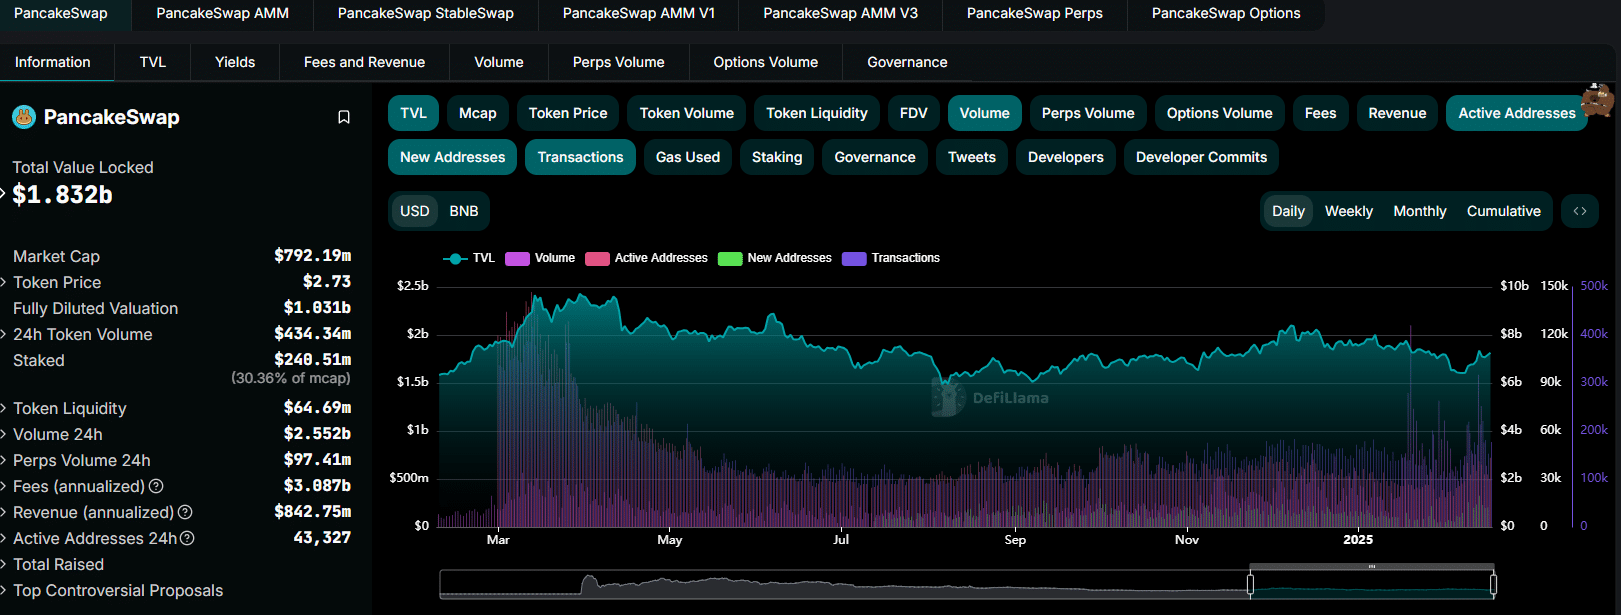The width and height of the screenshot is (1621, 615).
Task: Toggle the Mcap chart metric
Action: [x=477, y=113]
